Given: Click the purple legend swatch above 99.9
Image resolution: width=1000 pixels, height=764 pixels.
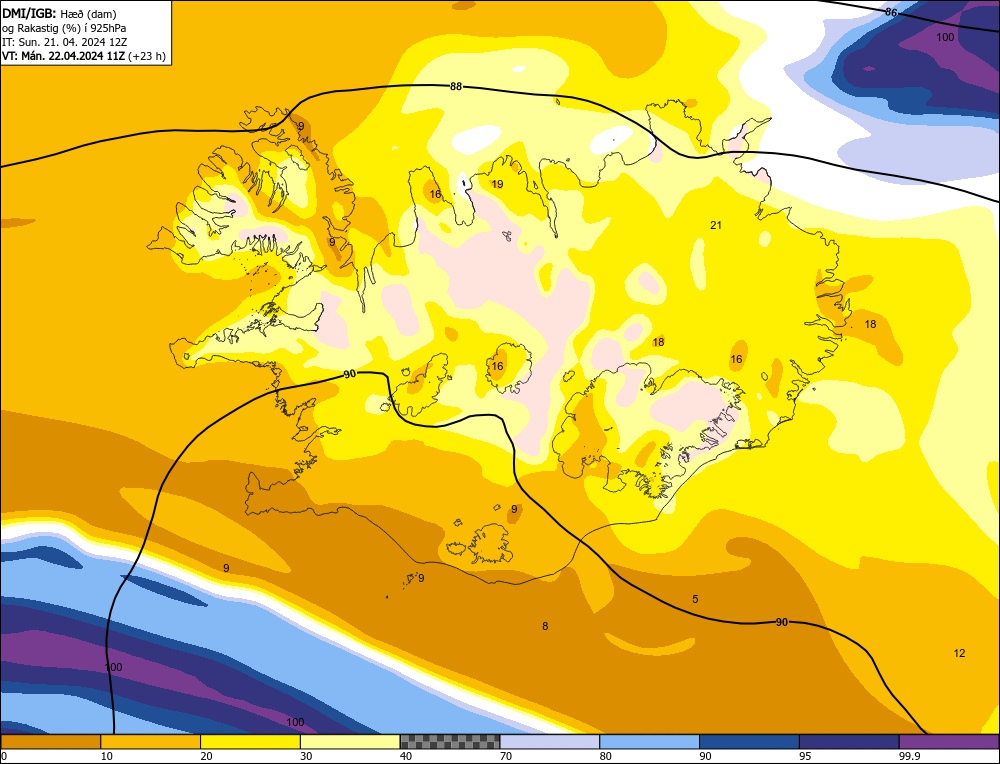Looking at the screenshot, I should coord(950,742).
